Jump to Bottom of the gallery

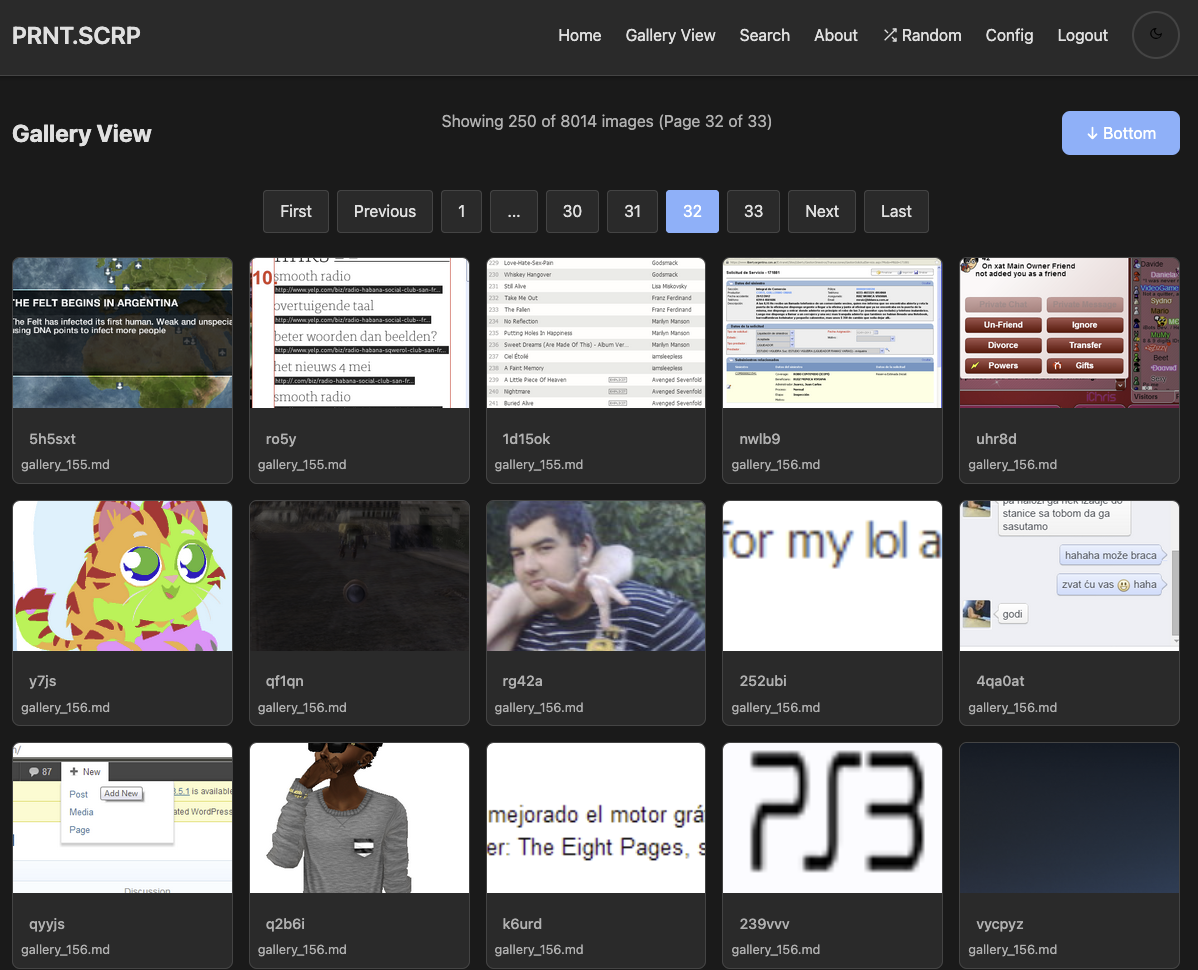click(x=1120, y=133)
